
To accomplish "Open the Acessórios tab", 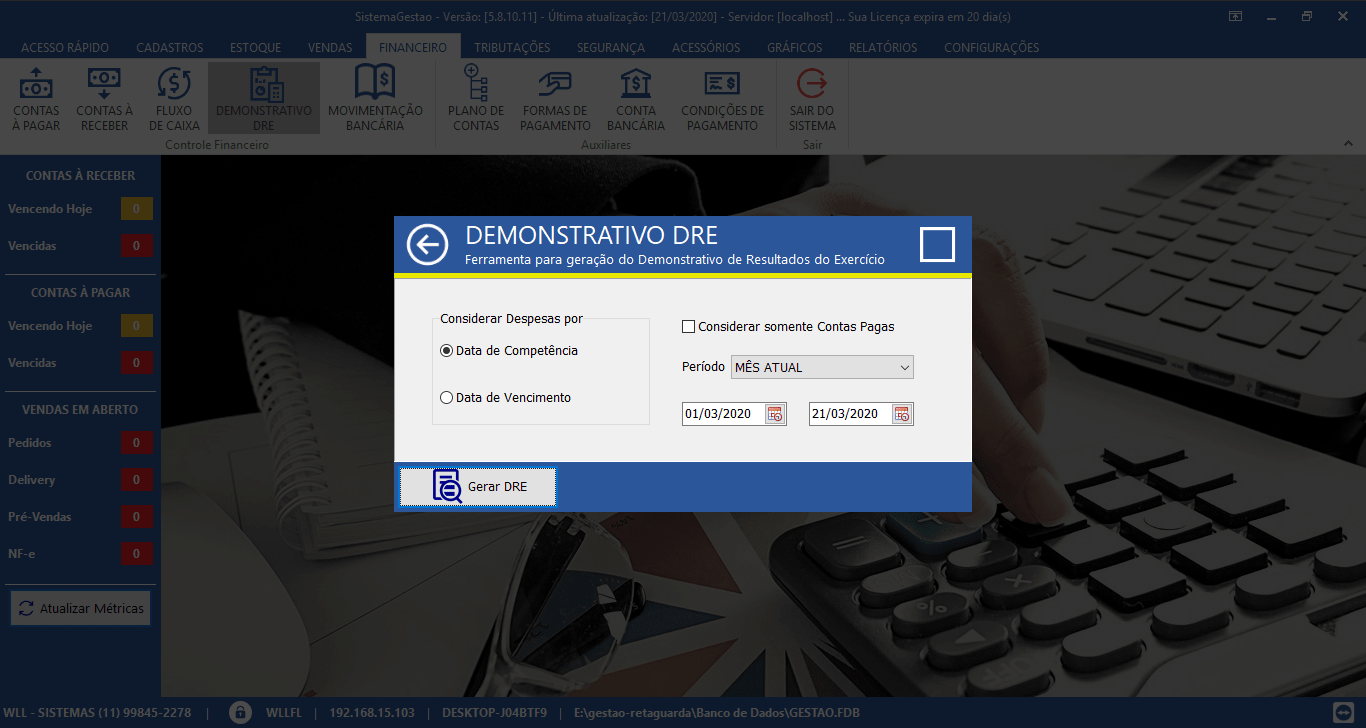I will (706, 47).
